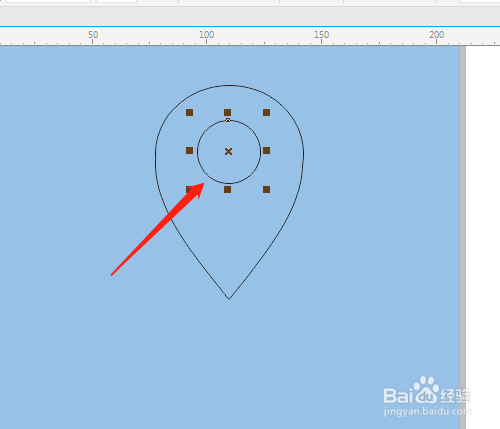Click the middle-right selection handle of circle
The image size is (500, 429).
[x=266, y=151]
